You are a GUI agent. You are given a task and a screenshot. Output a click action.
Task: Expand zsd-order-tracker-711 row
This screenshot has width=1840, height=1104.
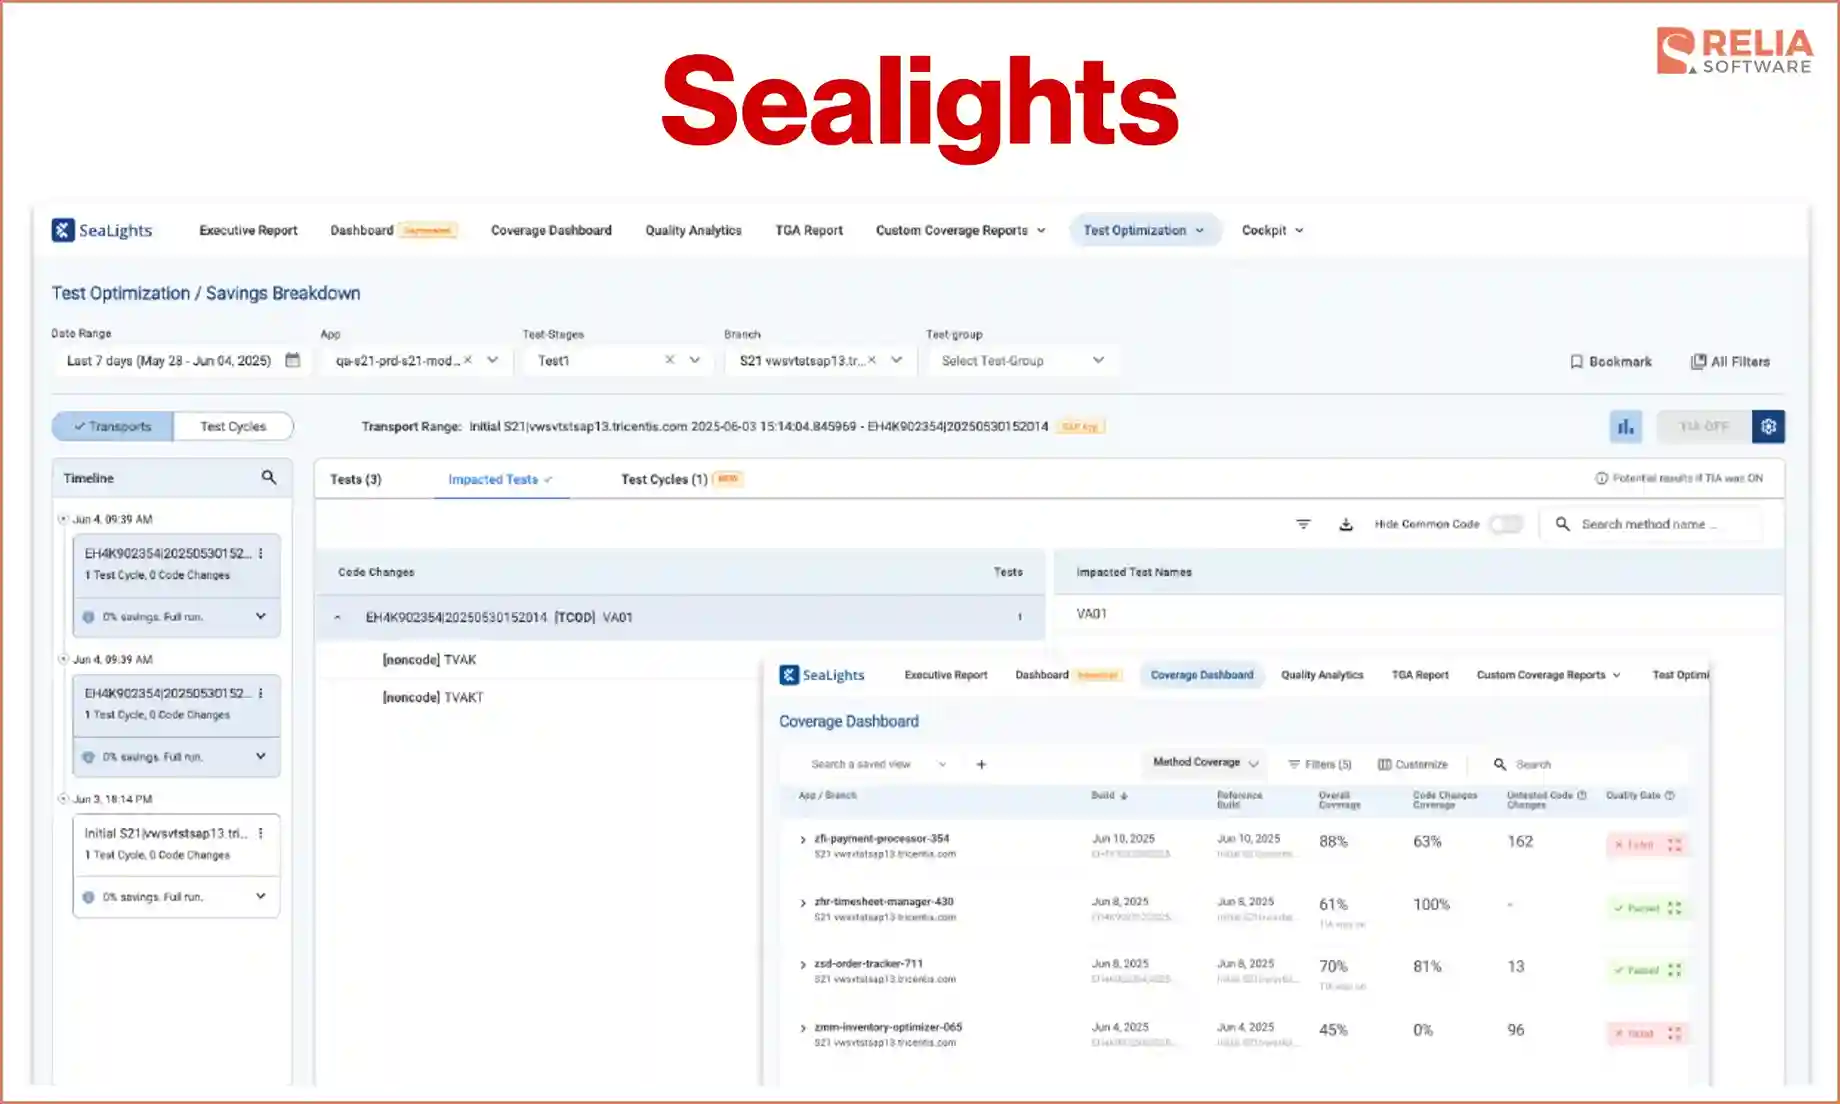[x=802, y=965]
